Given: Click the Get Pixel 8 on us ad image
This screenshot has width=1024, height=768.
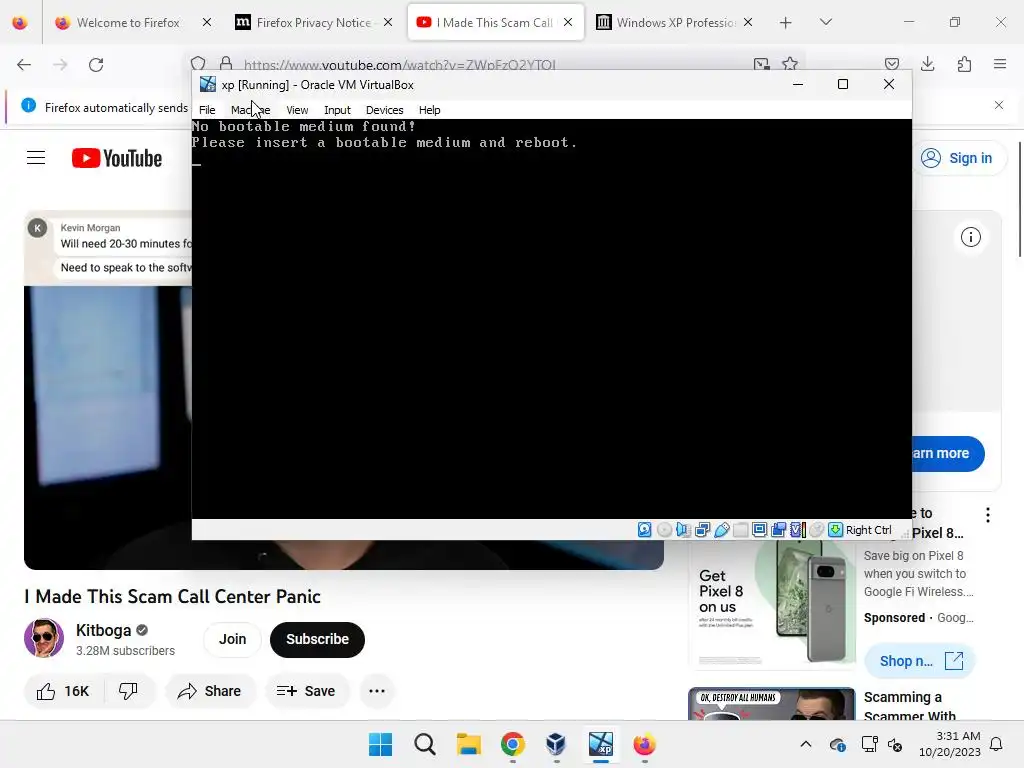Looking at the screenshot, I should click(x=772, y=604).
